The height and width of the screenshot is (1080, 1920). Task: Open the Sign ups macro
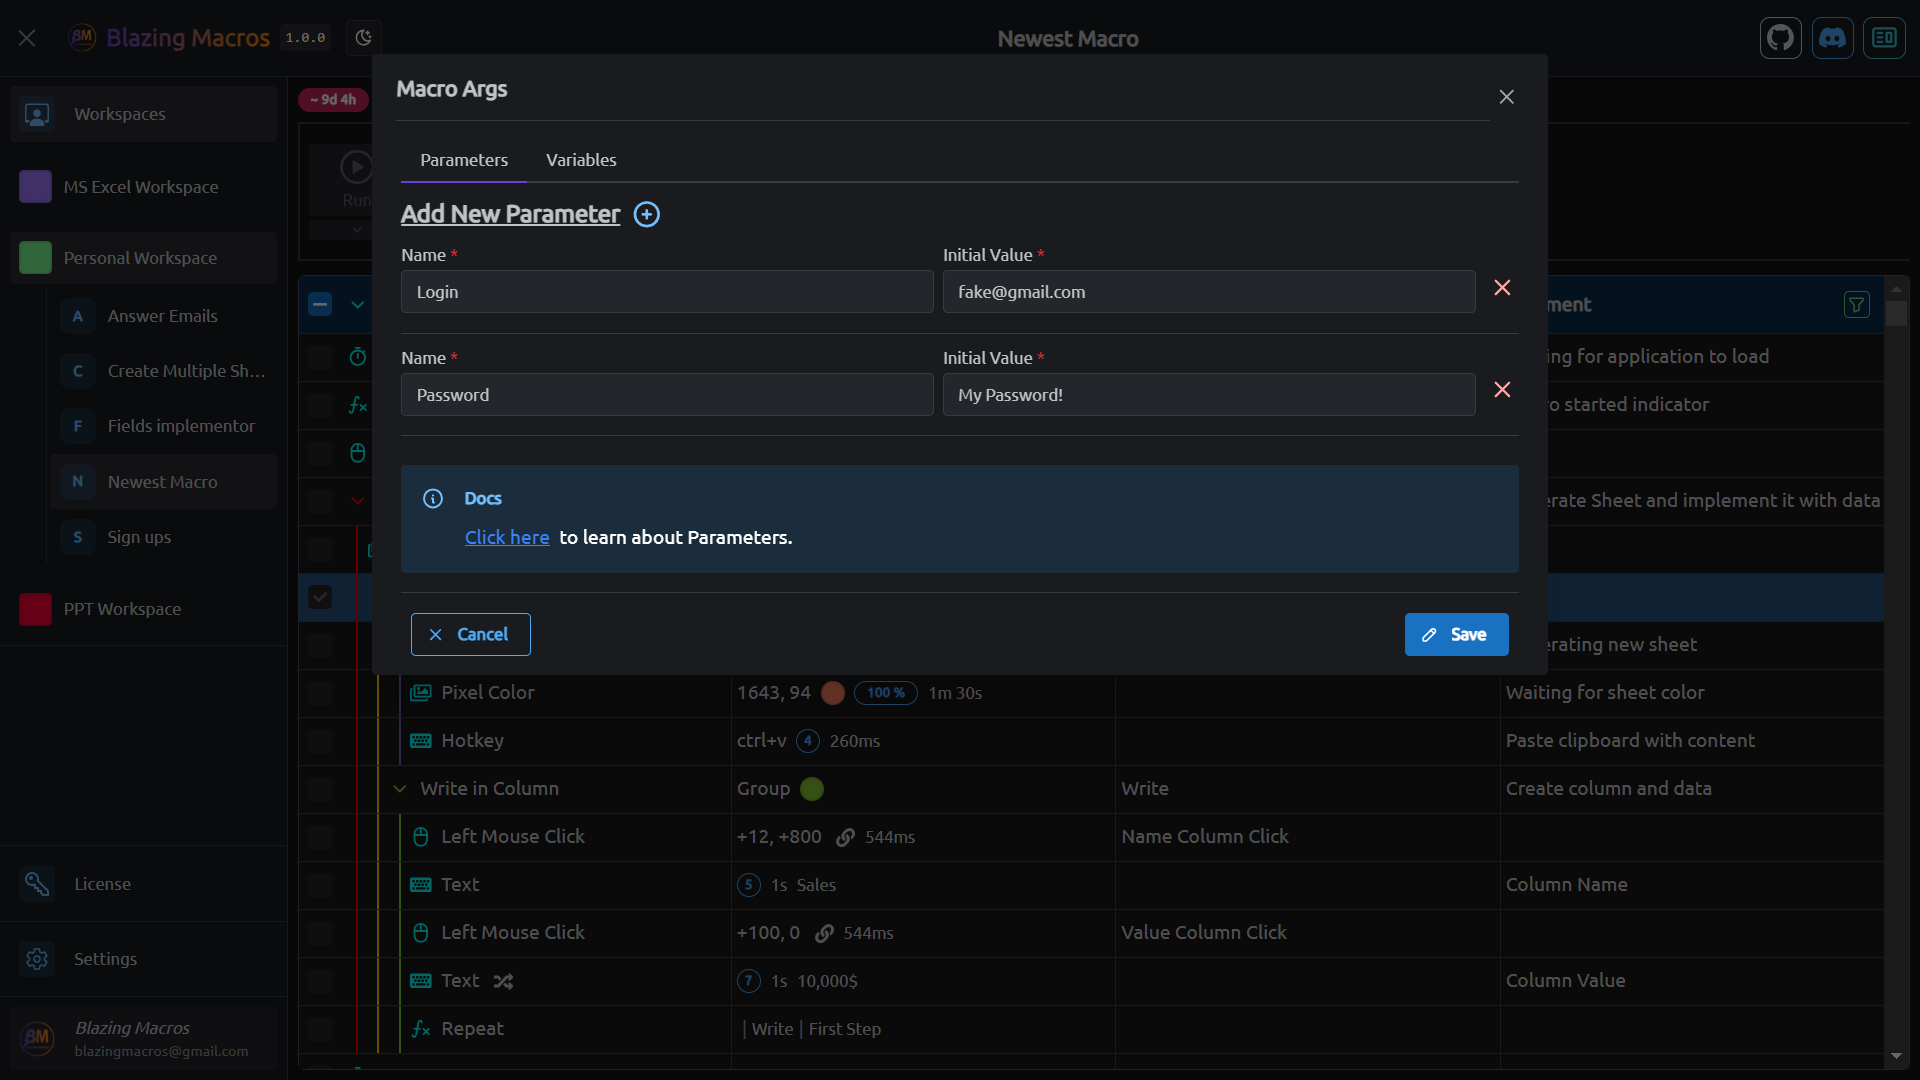pos(162,537)
